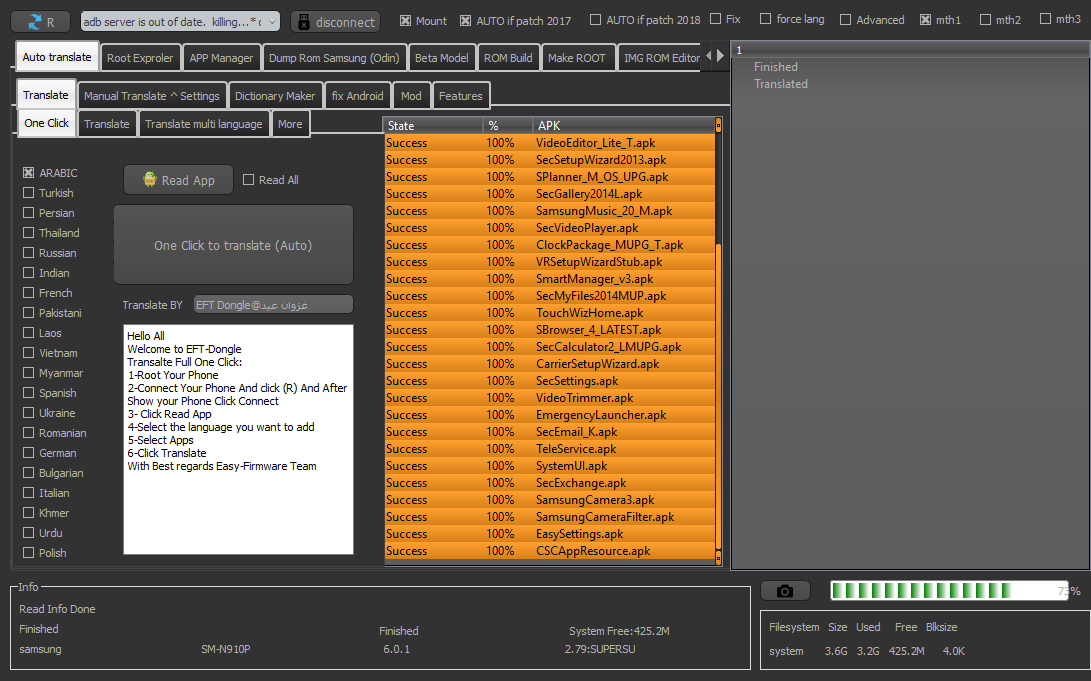Click the instructions text box
Screen dimensions: 1091x681
(239, 439)
